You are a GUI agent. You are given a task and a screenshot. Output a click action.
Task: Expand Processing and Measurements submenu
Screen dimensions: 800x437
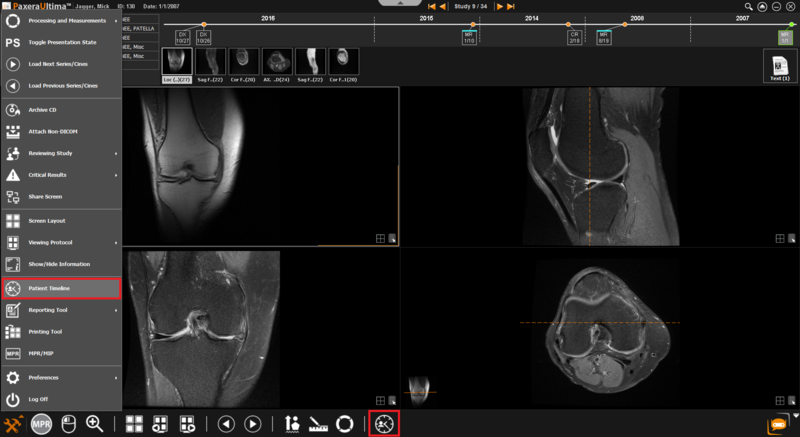point(60,20)
